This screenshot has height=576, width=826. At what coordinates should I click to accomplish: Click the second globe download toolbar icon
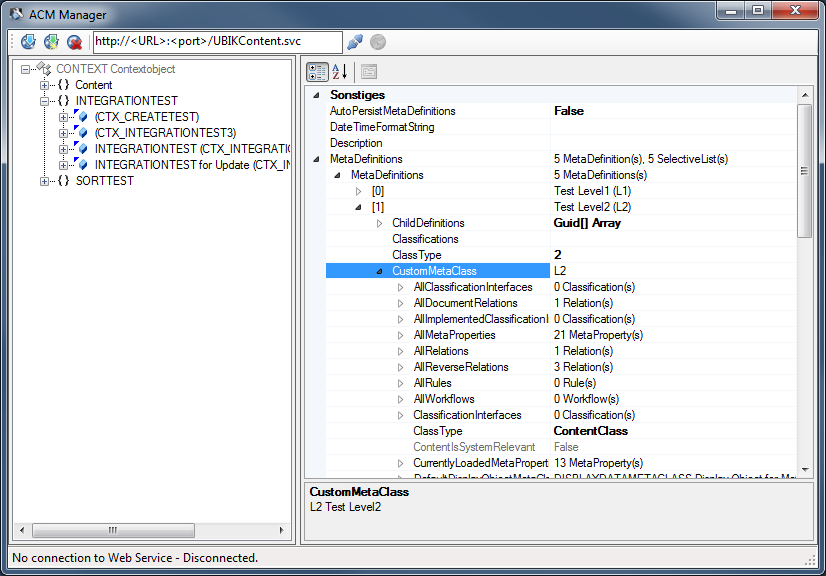pos(51,42)
